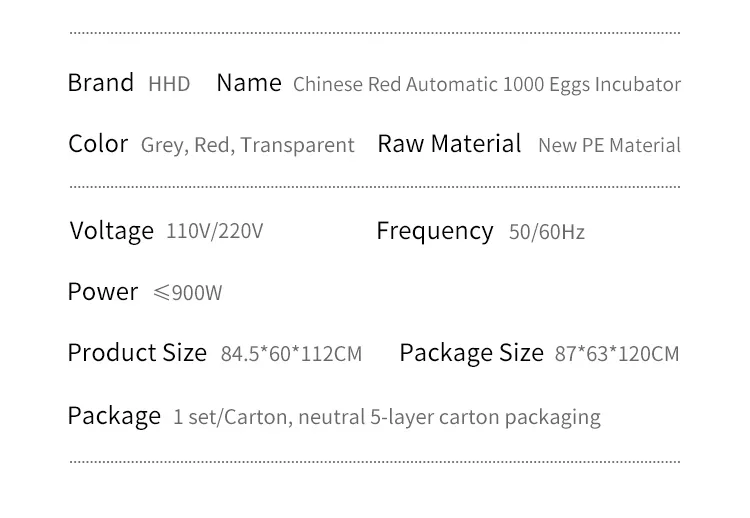Select the New PE Material value
This screenshot has height=518, width=750.
point(609,145)
